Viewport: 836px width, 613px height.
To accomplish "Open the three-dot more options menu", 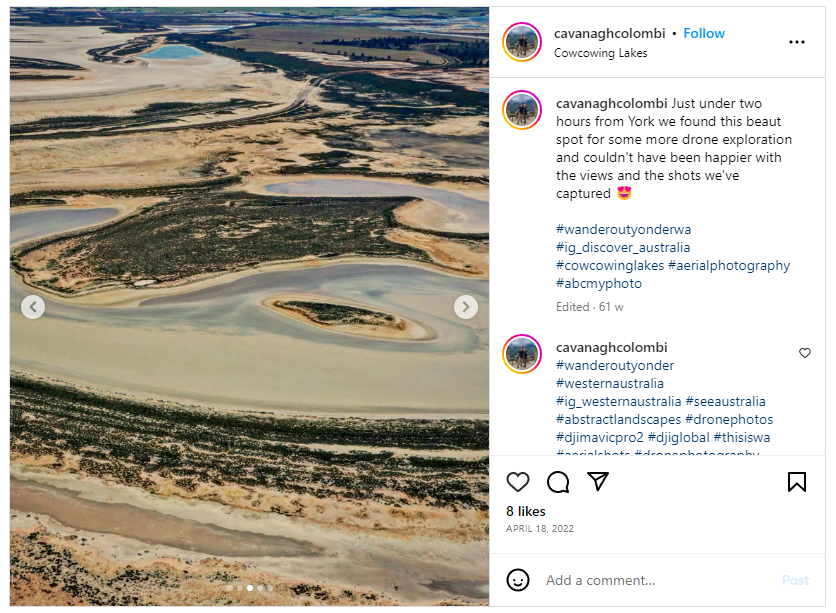I will (x=797, y=42).
